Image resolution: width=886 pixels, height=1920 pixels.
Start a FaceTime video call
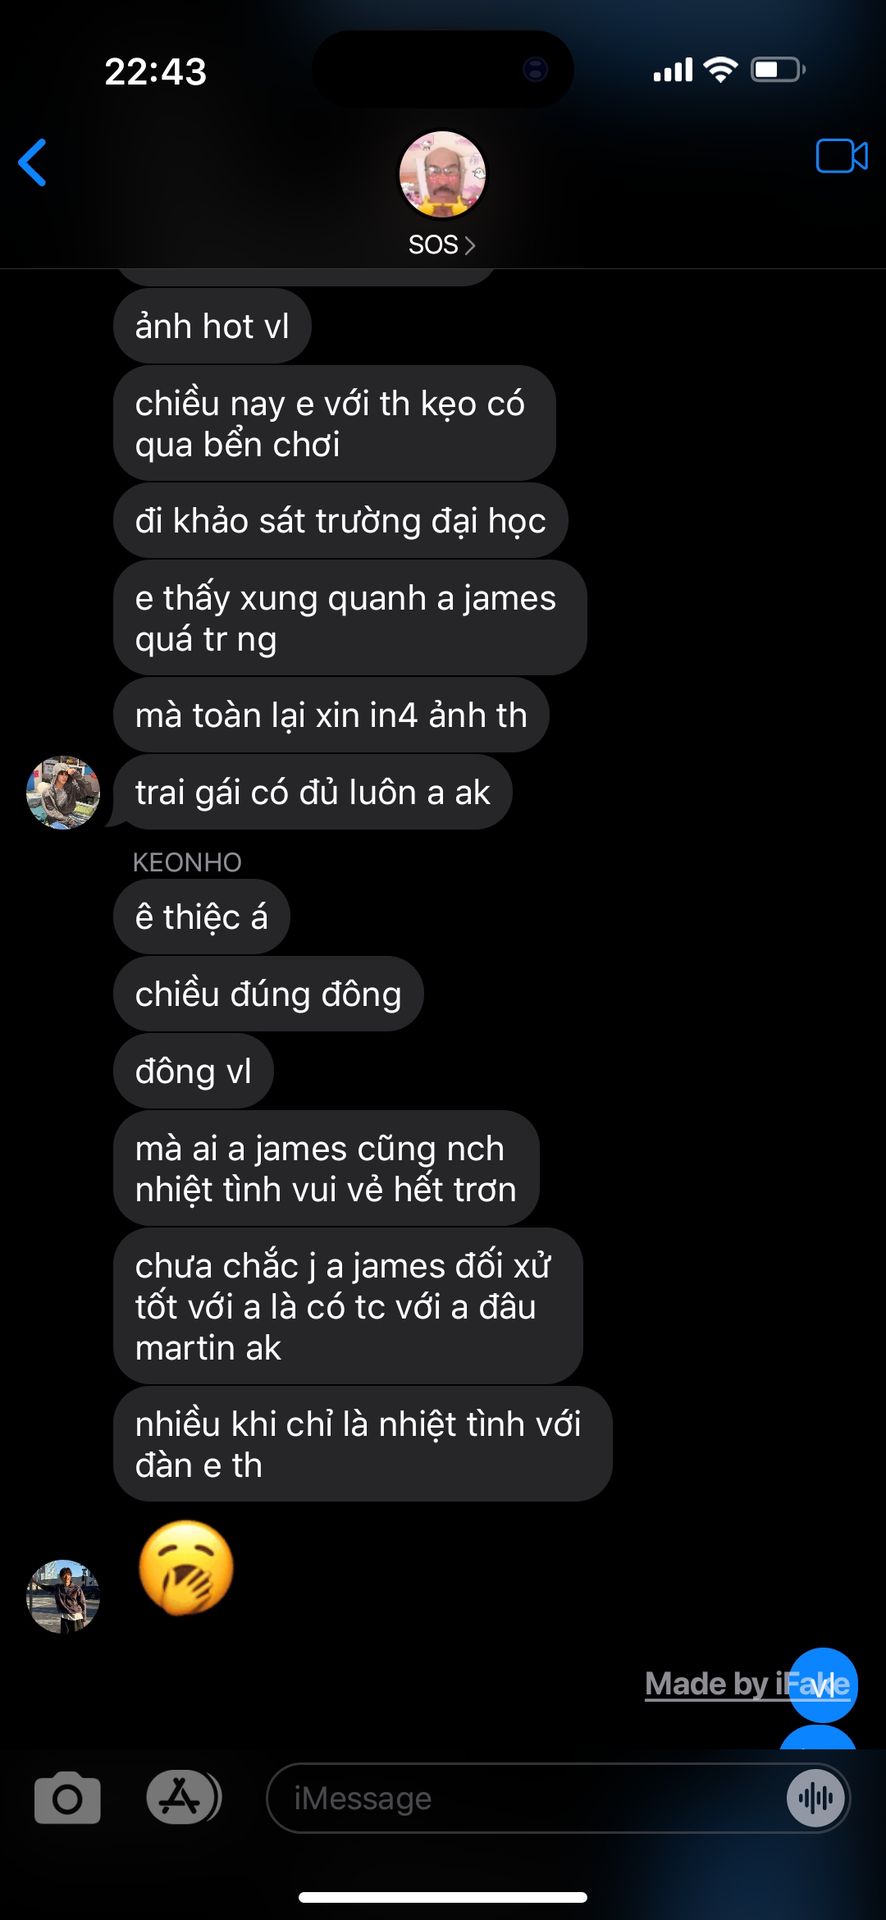[841, 156]
